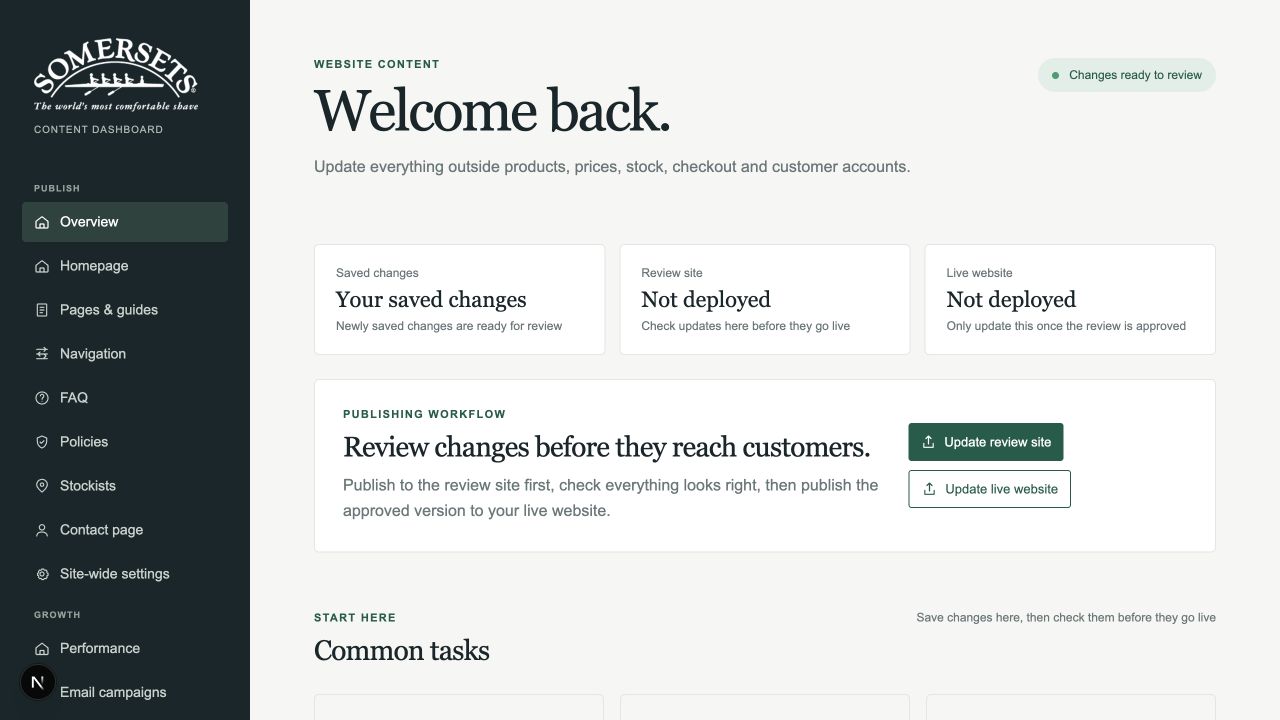Click the Overview home icon
The image size is (1280, 720).
click(x=42, y=222)
